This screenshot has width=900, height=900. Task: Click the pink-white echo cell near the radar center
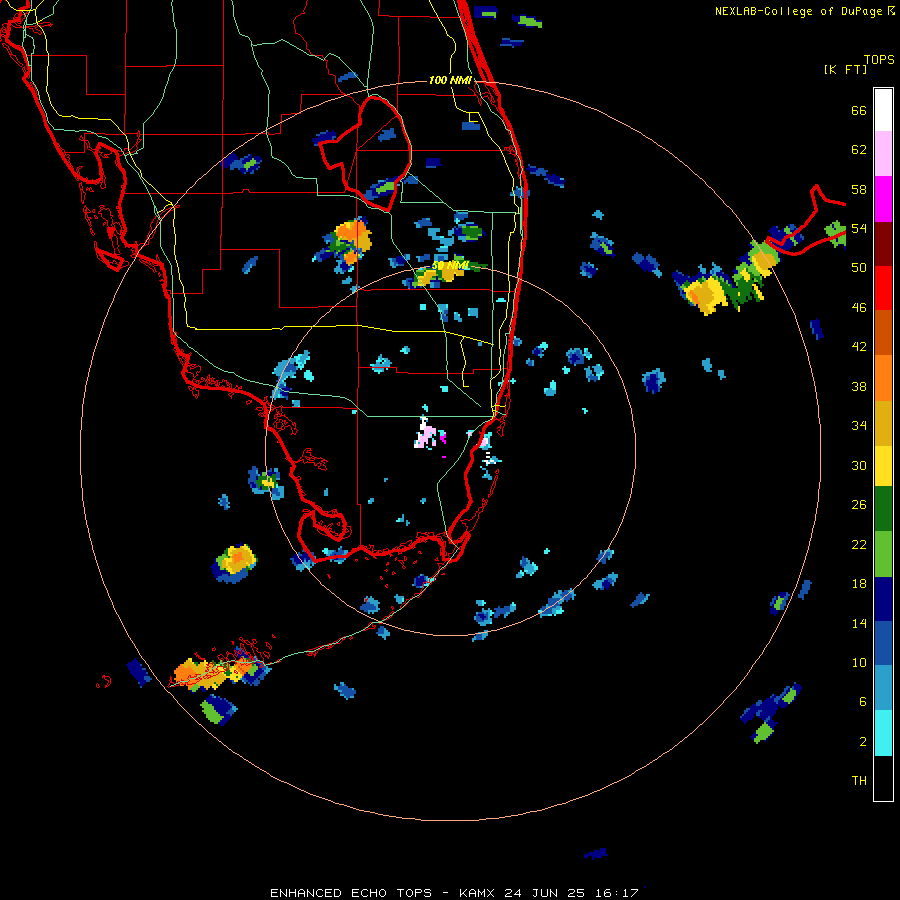pos(425,435)
